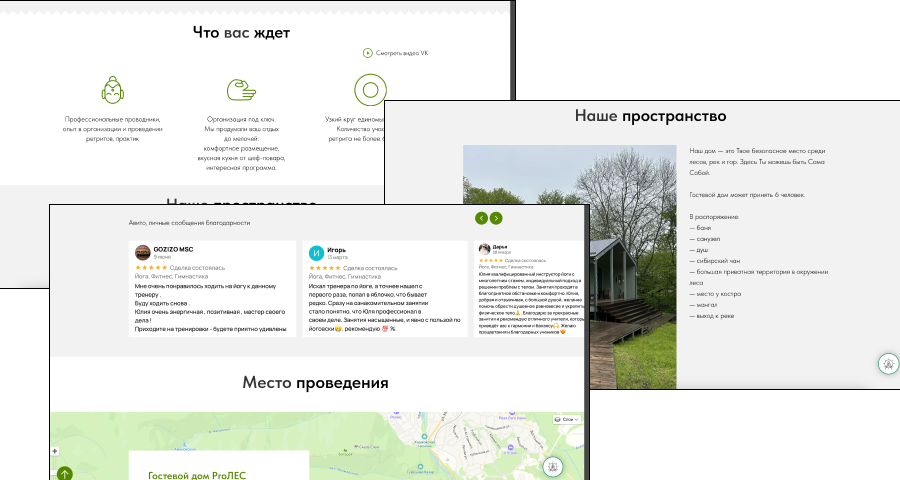
Task: Click the '9 июня' date under GOZIZO MSC
Action: [x=162, y=257]
